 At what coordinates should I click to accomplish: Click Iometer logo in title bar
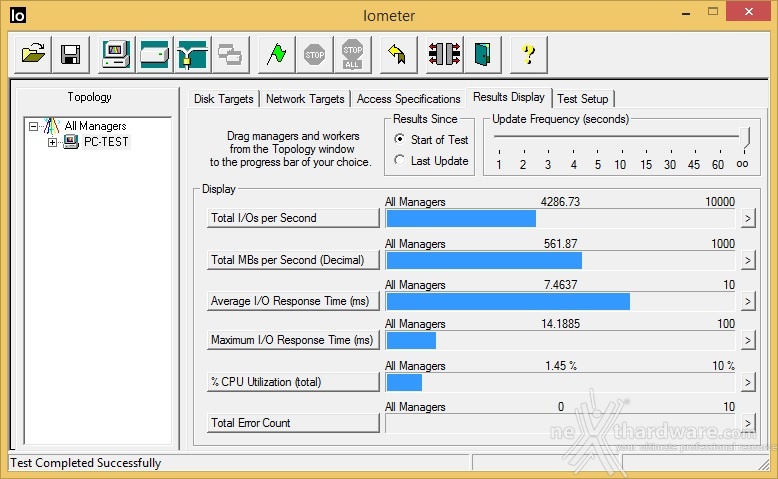(x=18, y=15)
